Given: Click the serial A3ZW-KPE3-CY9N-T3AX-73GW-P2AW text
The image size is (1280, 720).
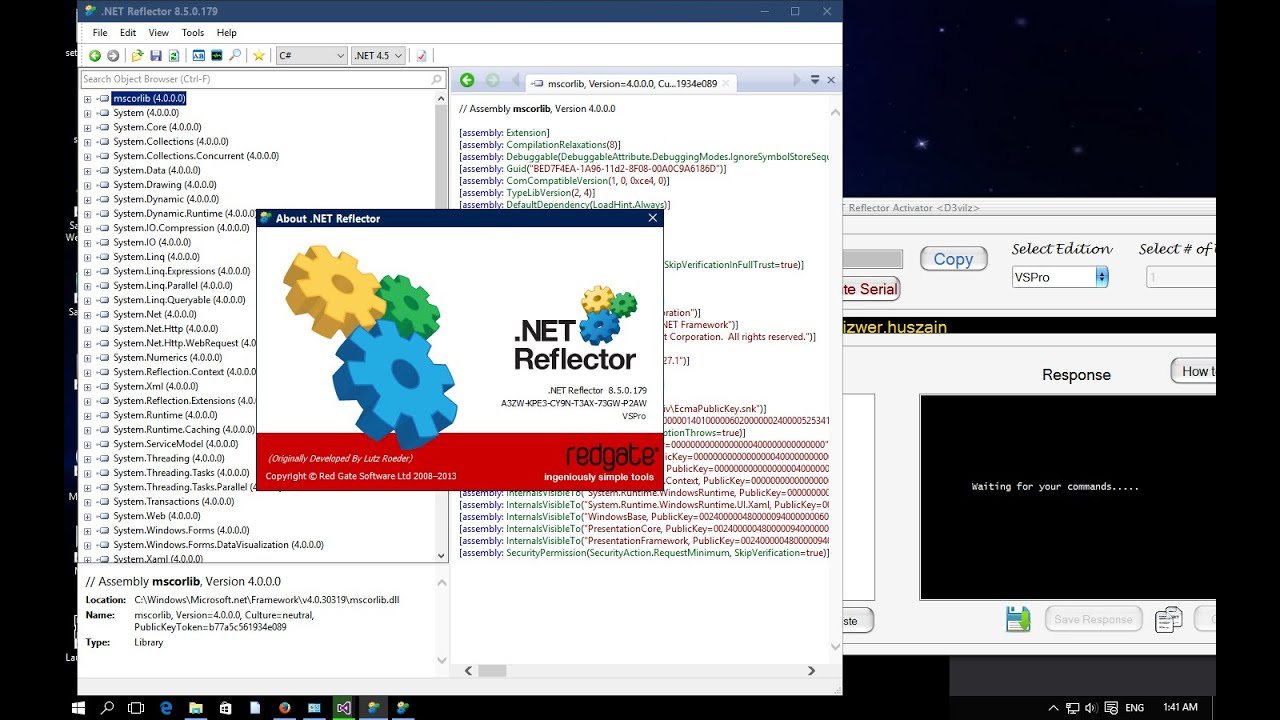Looking at the screenshot, I should [x=573, y=403].
